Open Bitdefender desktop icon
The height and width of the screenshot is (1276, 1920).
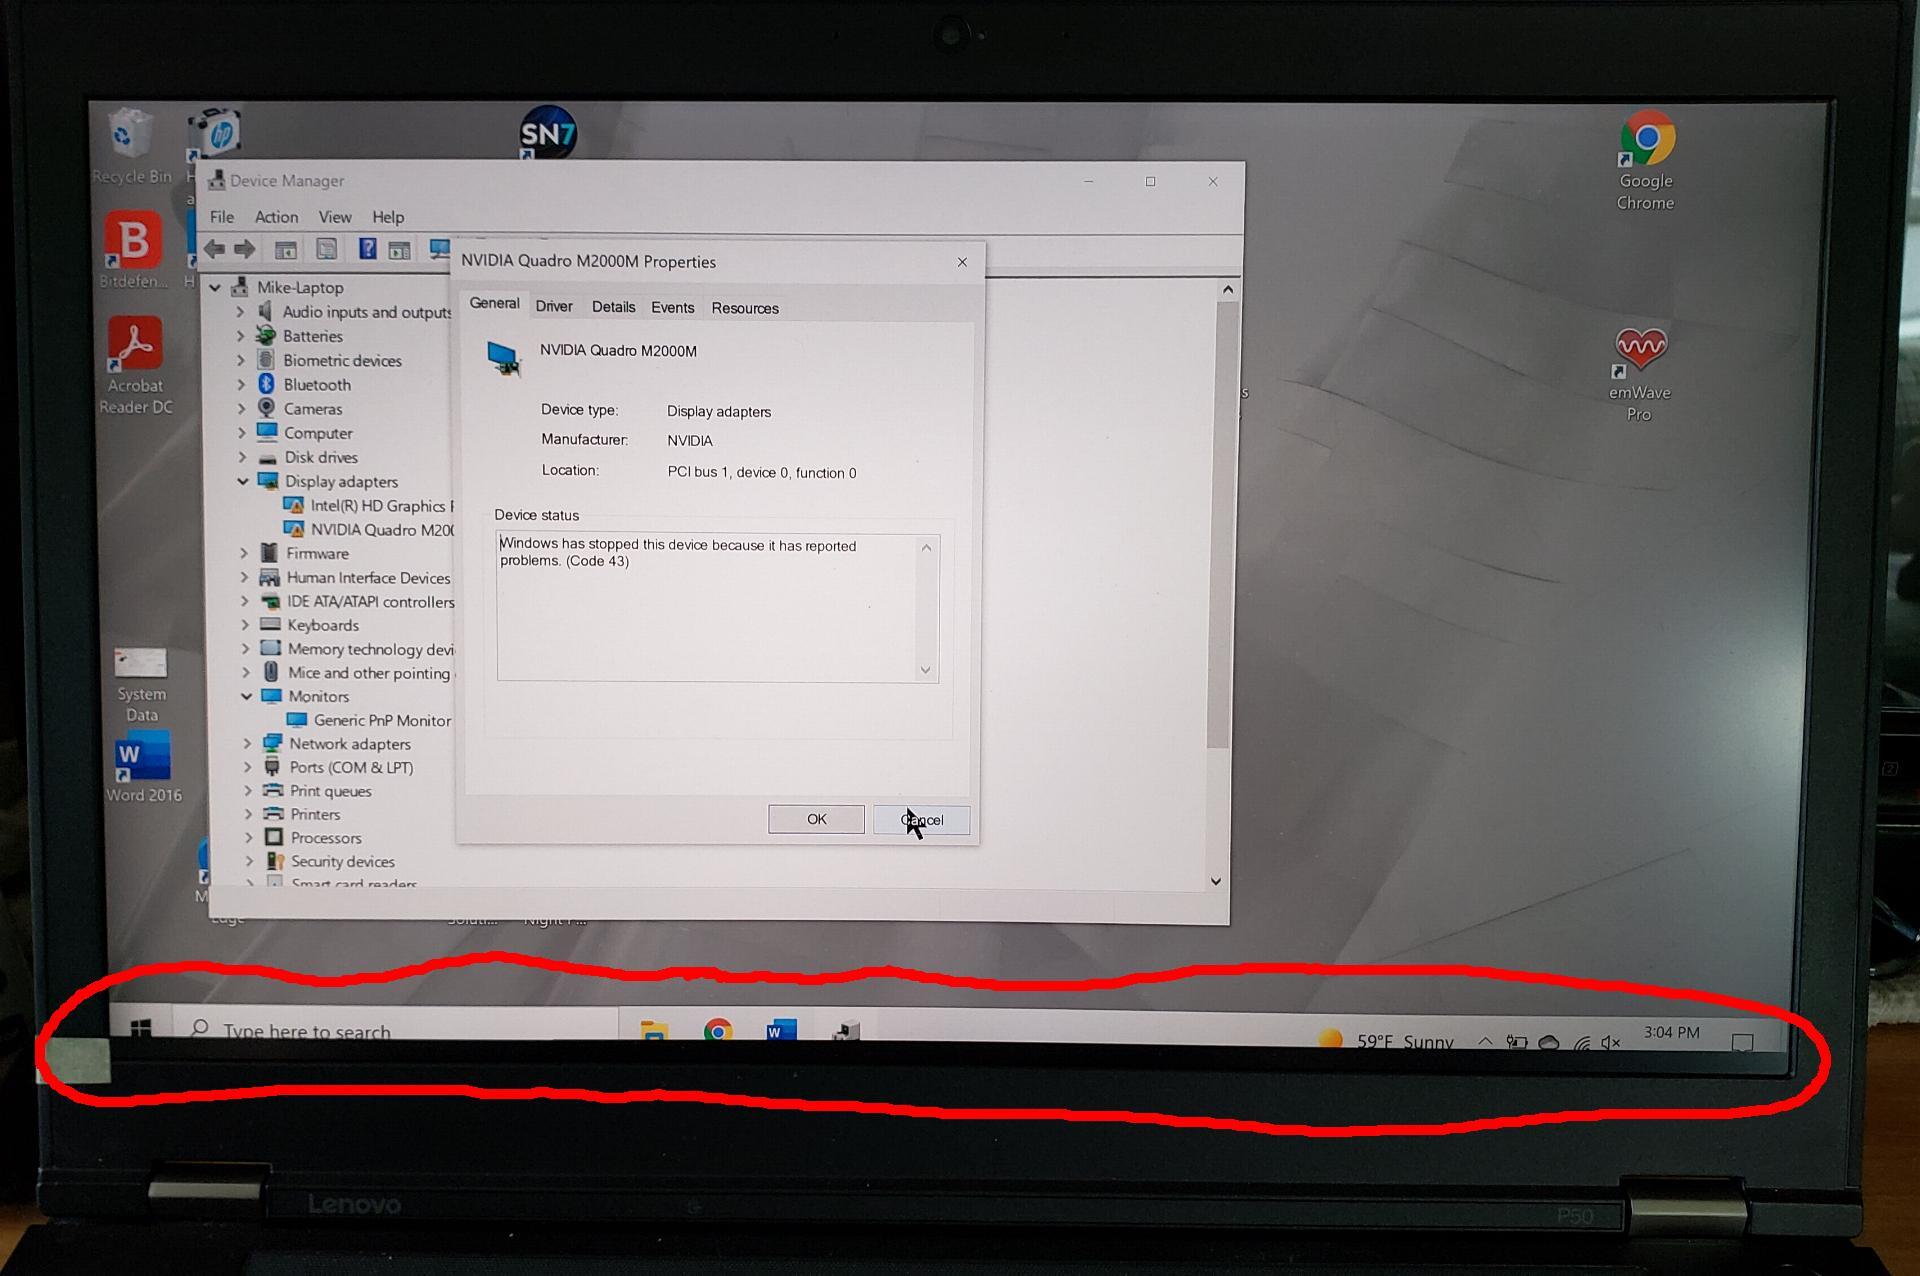point(133,250)
